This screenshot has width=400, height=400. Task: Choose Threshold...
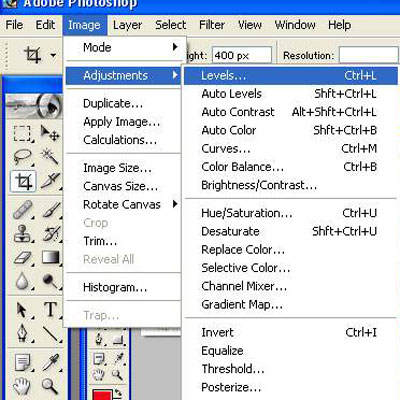(x=291, y=369)
